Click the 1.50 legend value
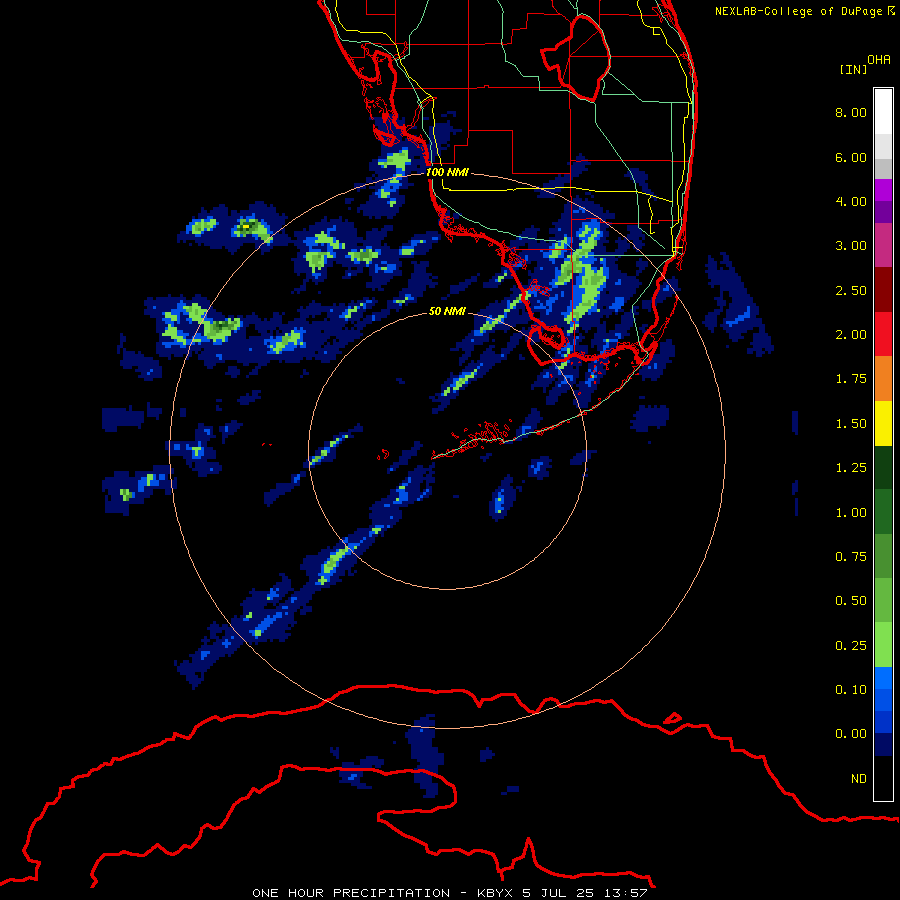This screenshot has width=900, height=900. 851,424
